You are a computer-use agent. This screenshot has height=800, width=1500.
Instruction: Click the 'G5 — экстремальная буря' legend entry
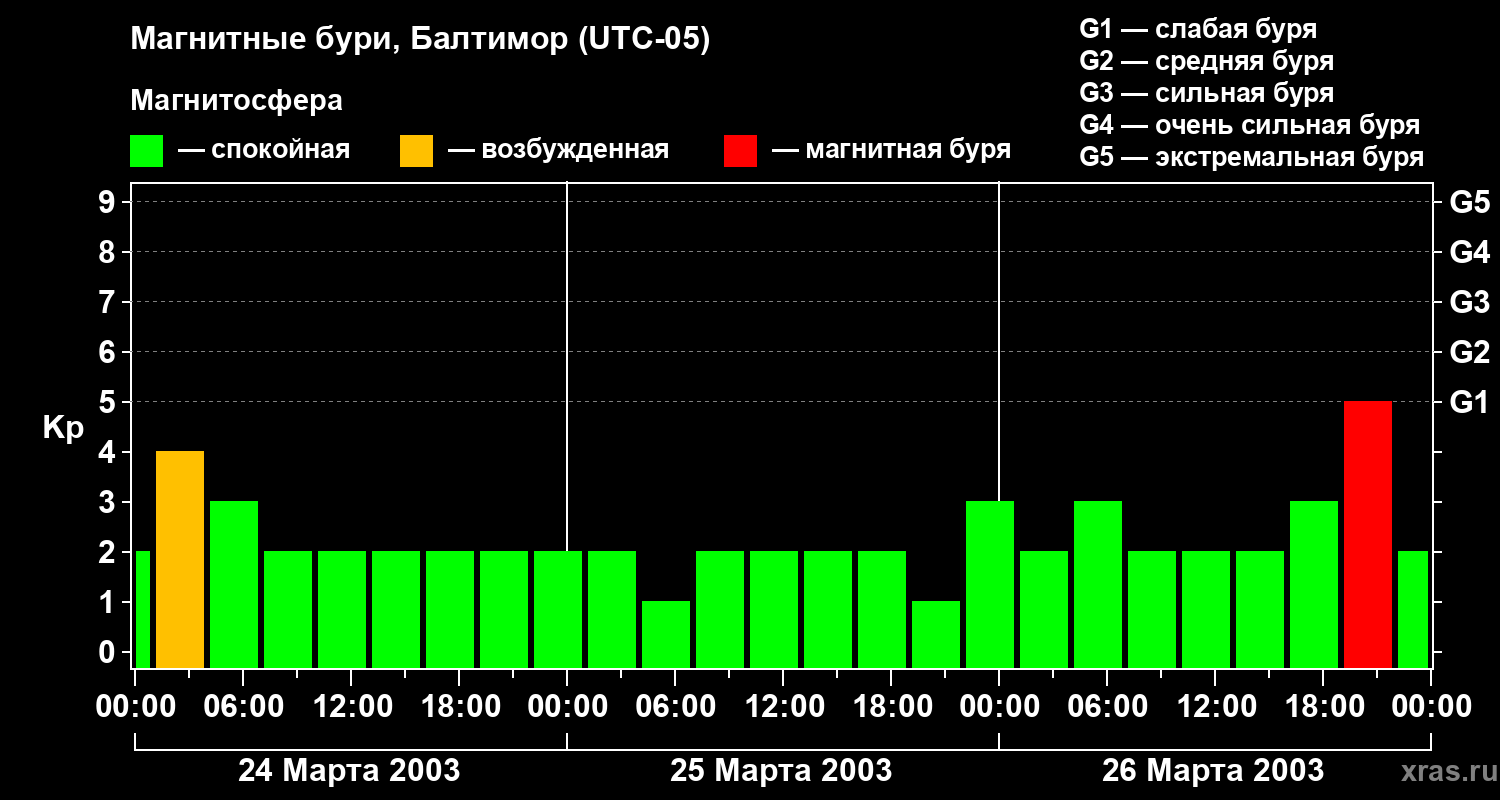[x=1251, y=157]
